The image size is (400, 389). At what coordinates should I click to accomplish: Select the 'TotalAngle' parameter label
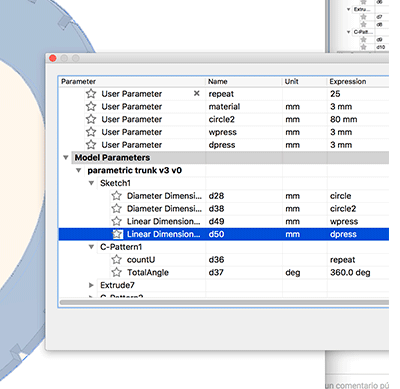pyautogui.click(x=148, y=273)
